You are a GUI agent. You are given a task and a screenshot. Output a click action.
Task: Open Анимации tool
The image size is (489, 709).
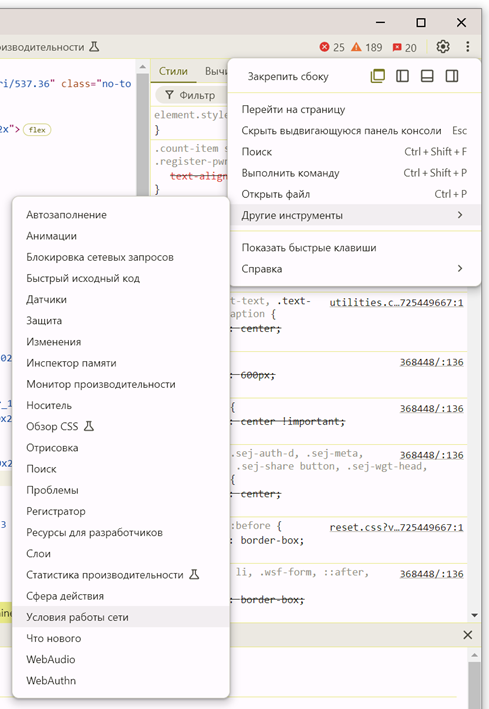(x=121, y=236)
